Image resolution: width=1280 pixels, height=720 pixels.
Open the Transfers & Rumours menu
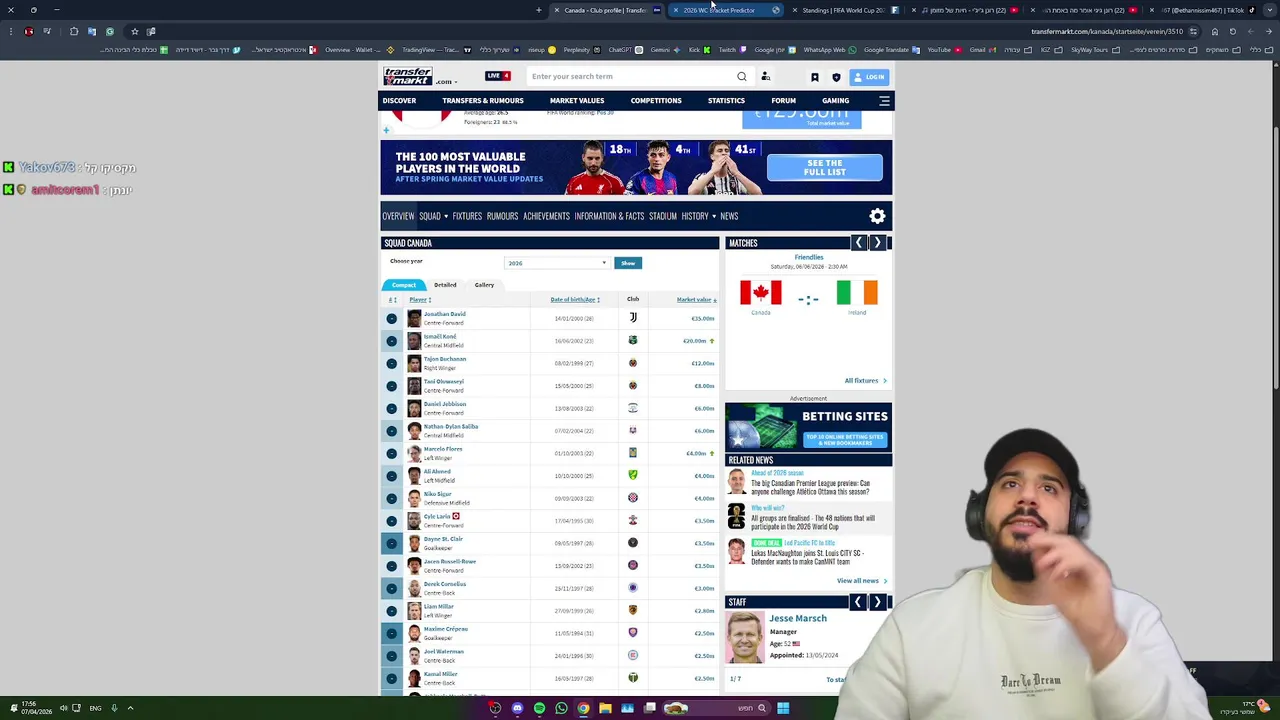pos(483,101)
